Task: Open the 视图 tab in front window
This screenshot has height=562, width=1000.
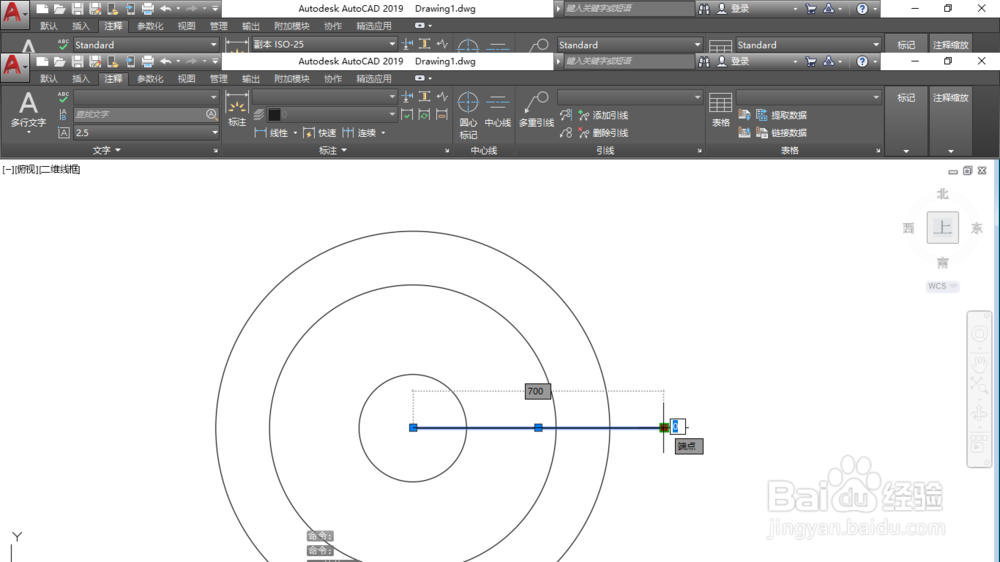Action: (x=186, y=78)
